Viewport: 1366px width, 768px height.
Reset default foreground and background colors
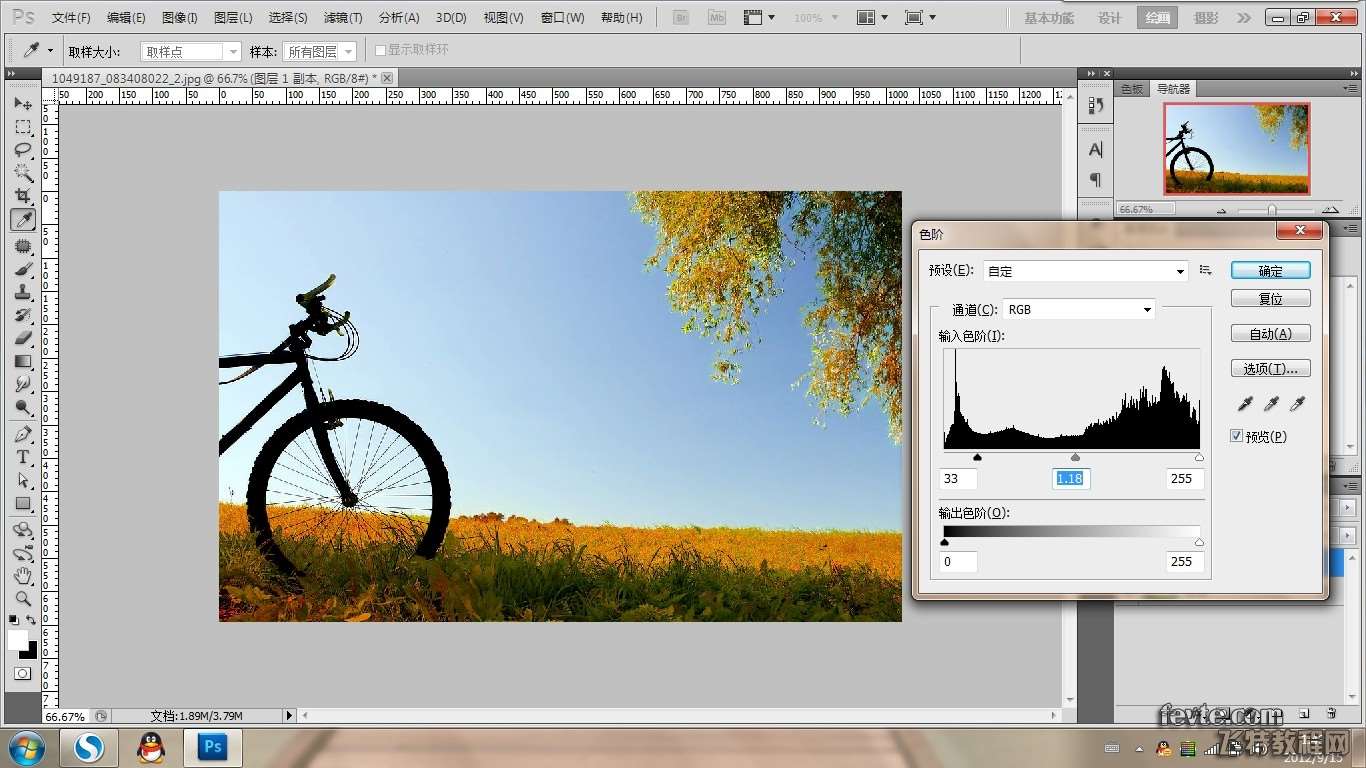click(x=14, y=621)
